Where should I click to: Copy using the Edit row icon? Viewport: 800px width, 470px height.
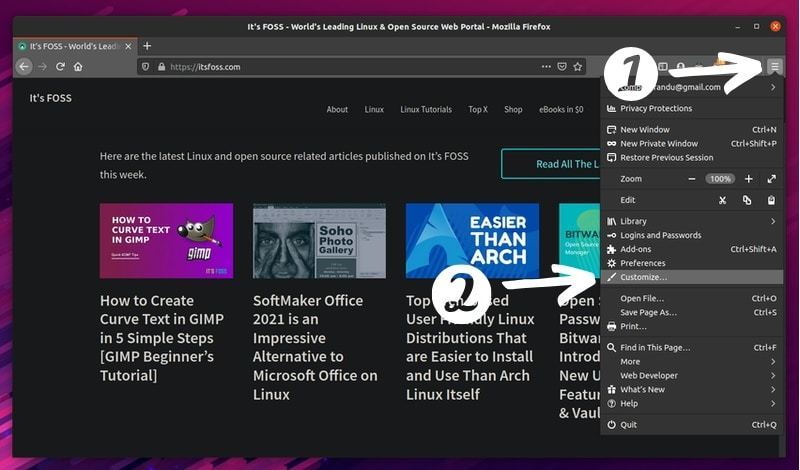(747, 200)
